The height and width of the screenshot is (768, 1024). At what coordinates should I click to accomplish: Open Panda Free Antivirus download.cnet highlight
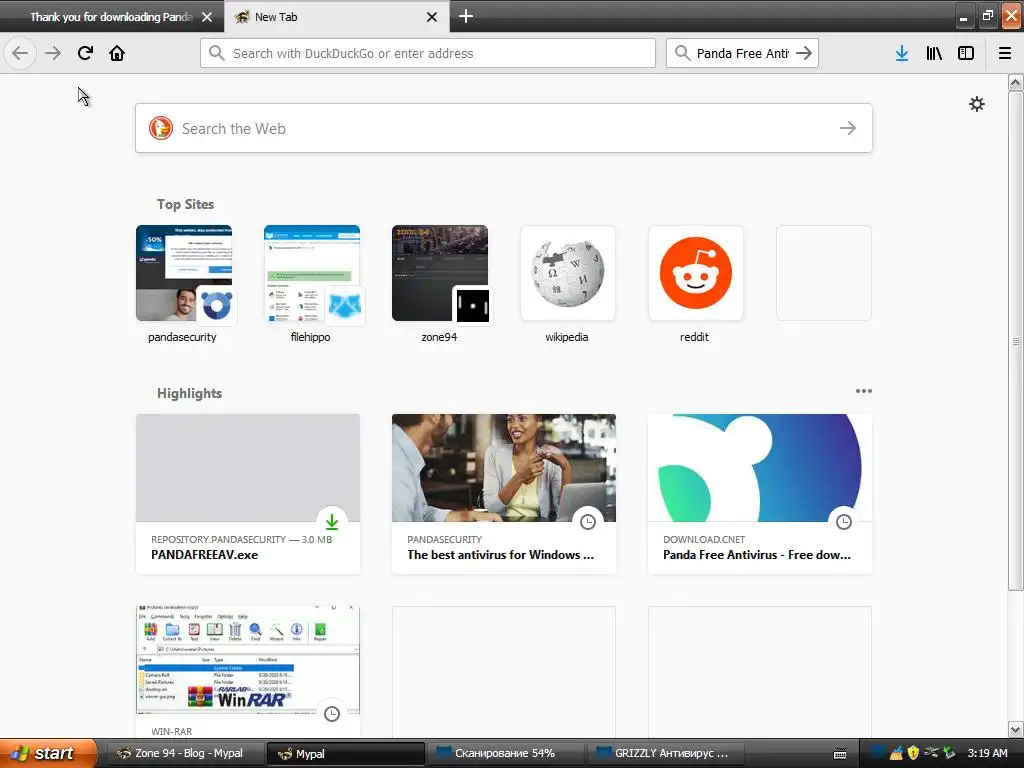point(760,494)
